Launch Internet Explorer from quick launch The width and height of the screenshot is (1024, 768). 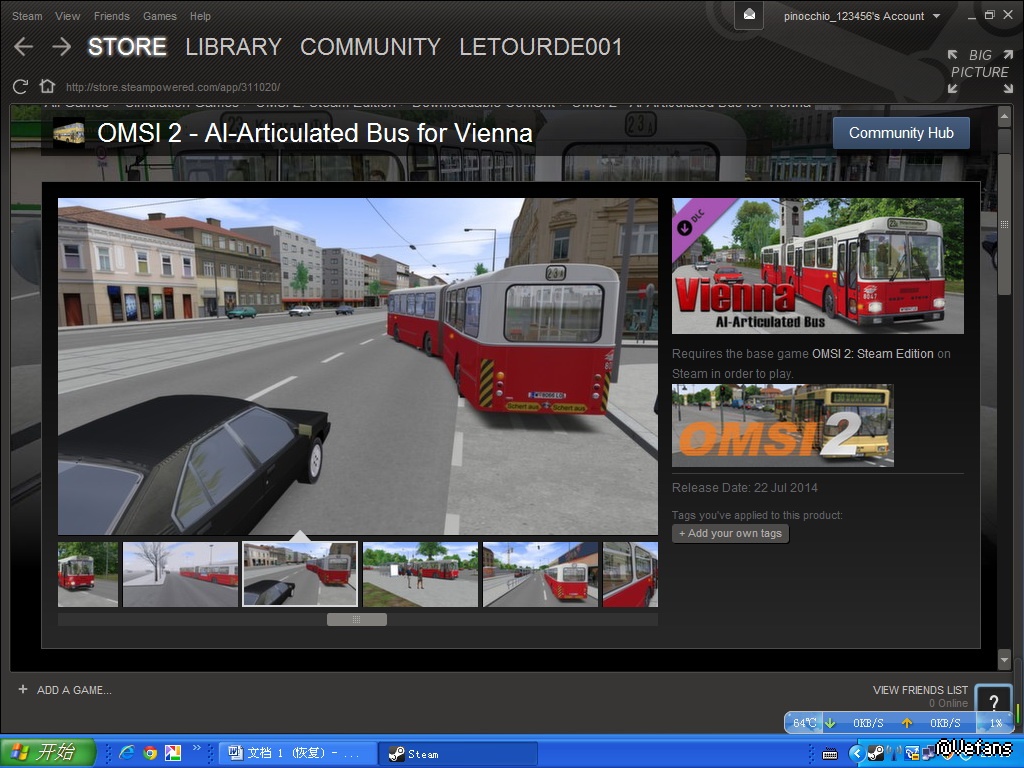tap(127, 753)
